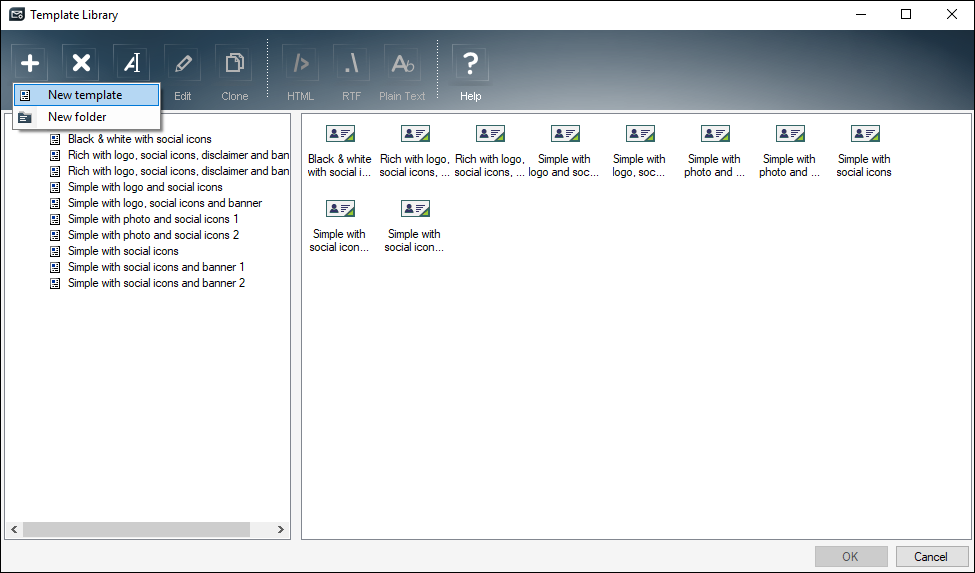This screenshot has height=573, width=975.
Task: Click the plus (New) toolbar icon
Action: tap(30, 63)
